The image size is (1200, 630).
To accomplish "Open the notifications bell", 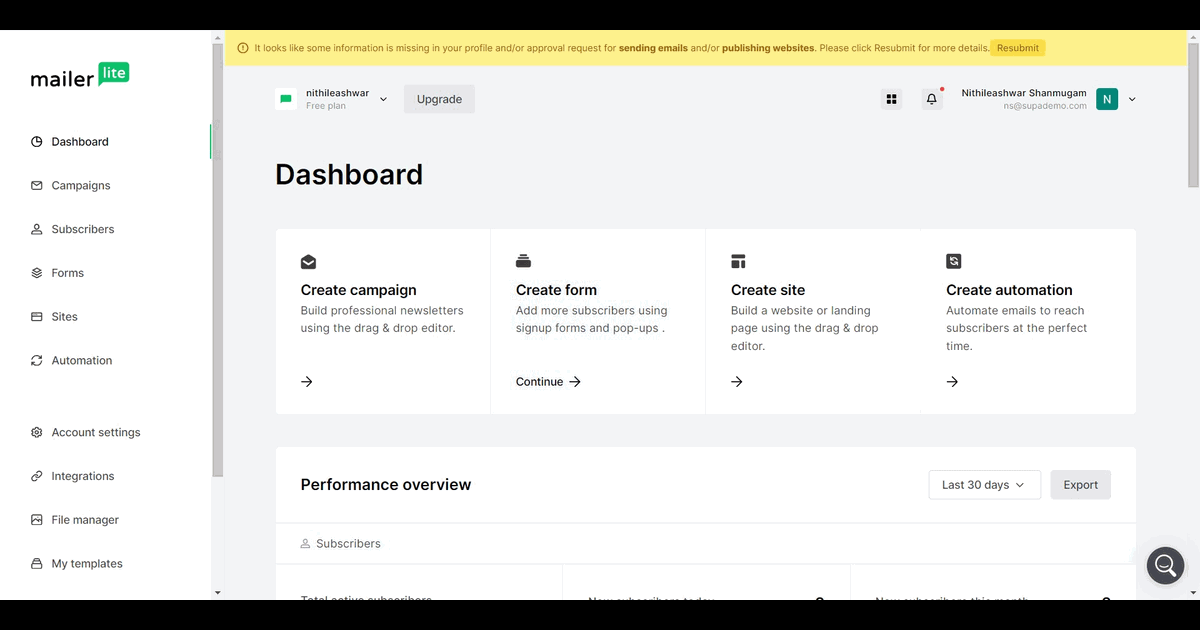I will (x=932, y=99).
